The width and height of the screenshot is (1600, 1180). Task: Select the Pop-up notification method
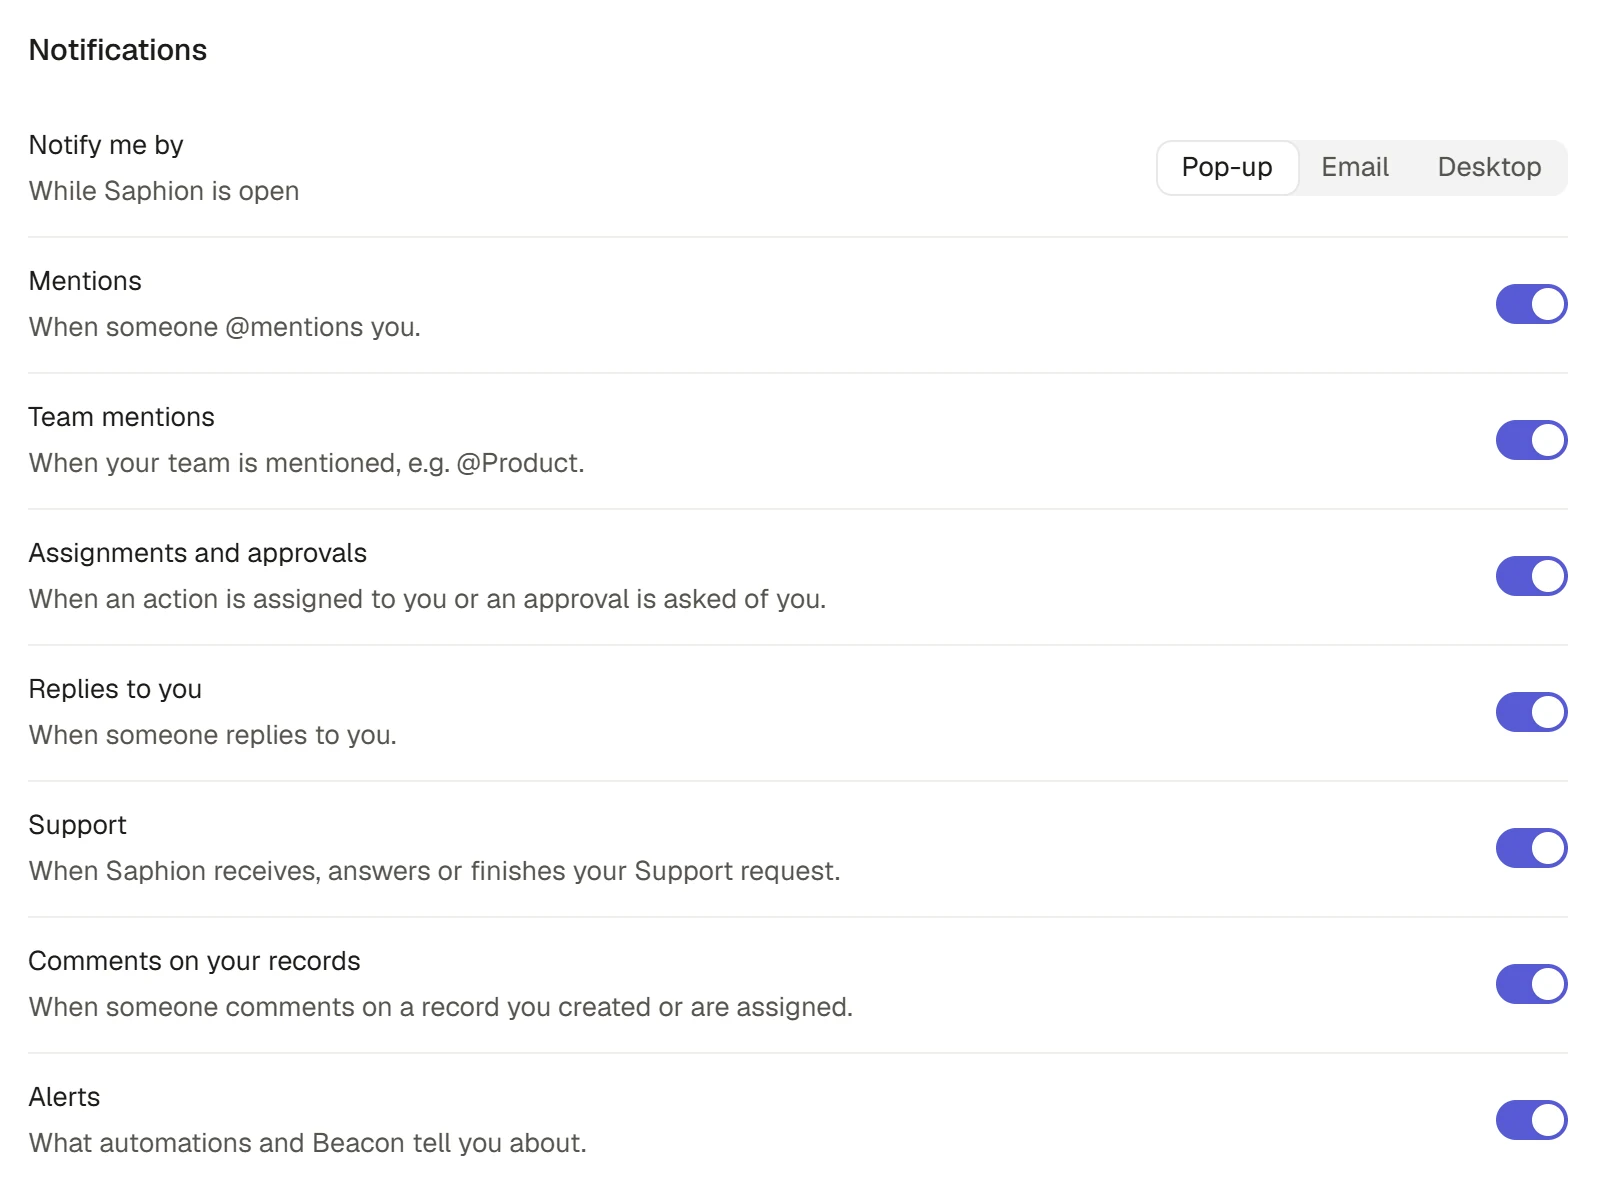[x=1227, y=167]
